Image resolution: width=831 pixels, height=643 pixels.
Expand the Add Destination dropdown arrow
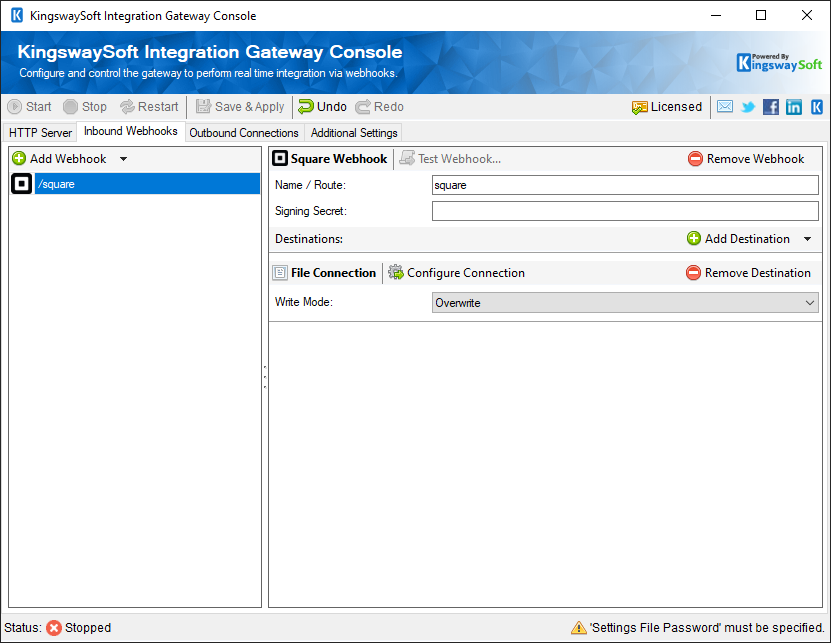[x=807, y=239]
